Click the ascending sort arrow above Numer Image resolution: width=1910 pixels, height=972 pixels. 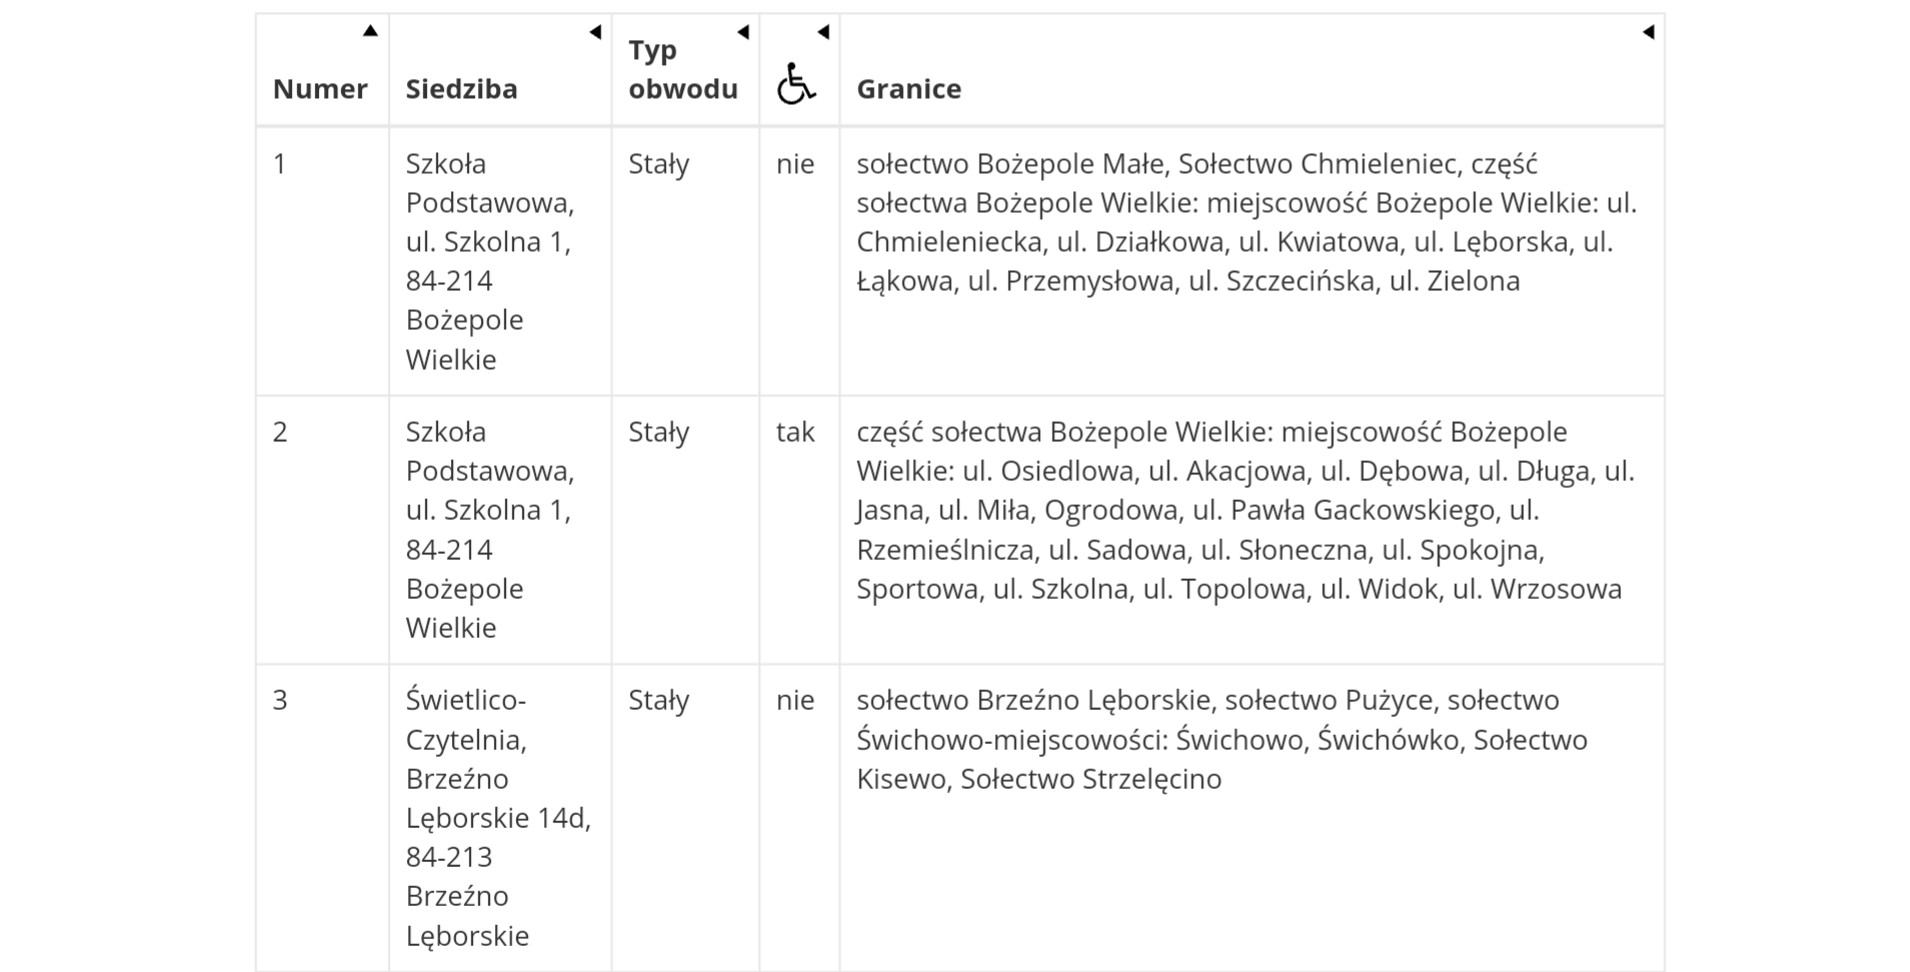(x=370, y=31)
